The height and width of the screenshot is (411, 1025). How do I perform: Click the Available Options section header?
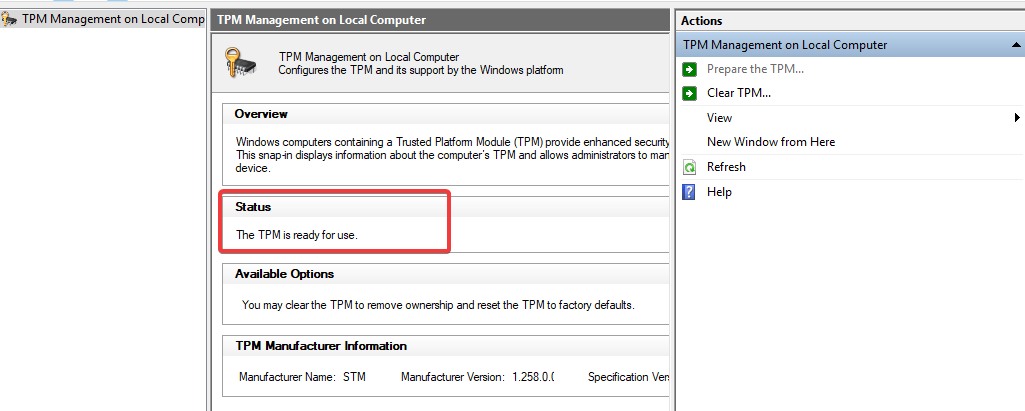pyautogui.click(x=284, y=274)
